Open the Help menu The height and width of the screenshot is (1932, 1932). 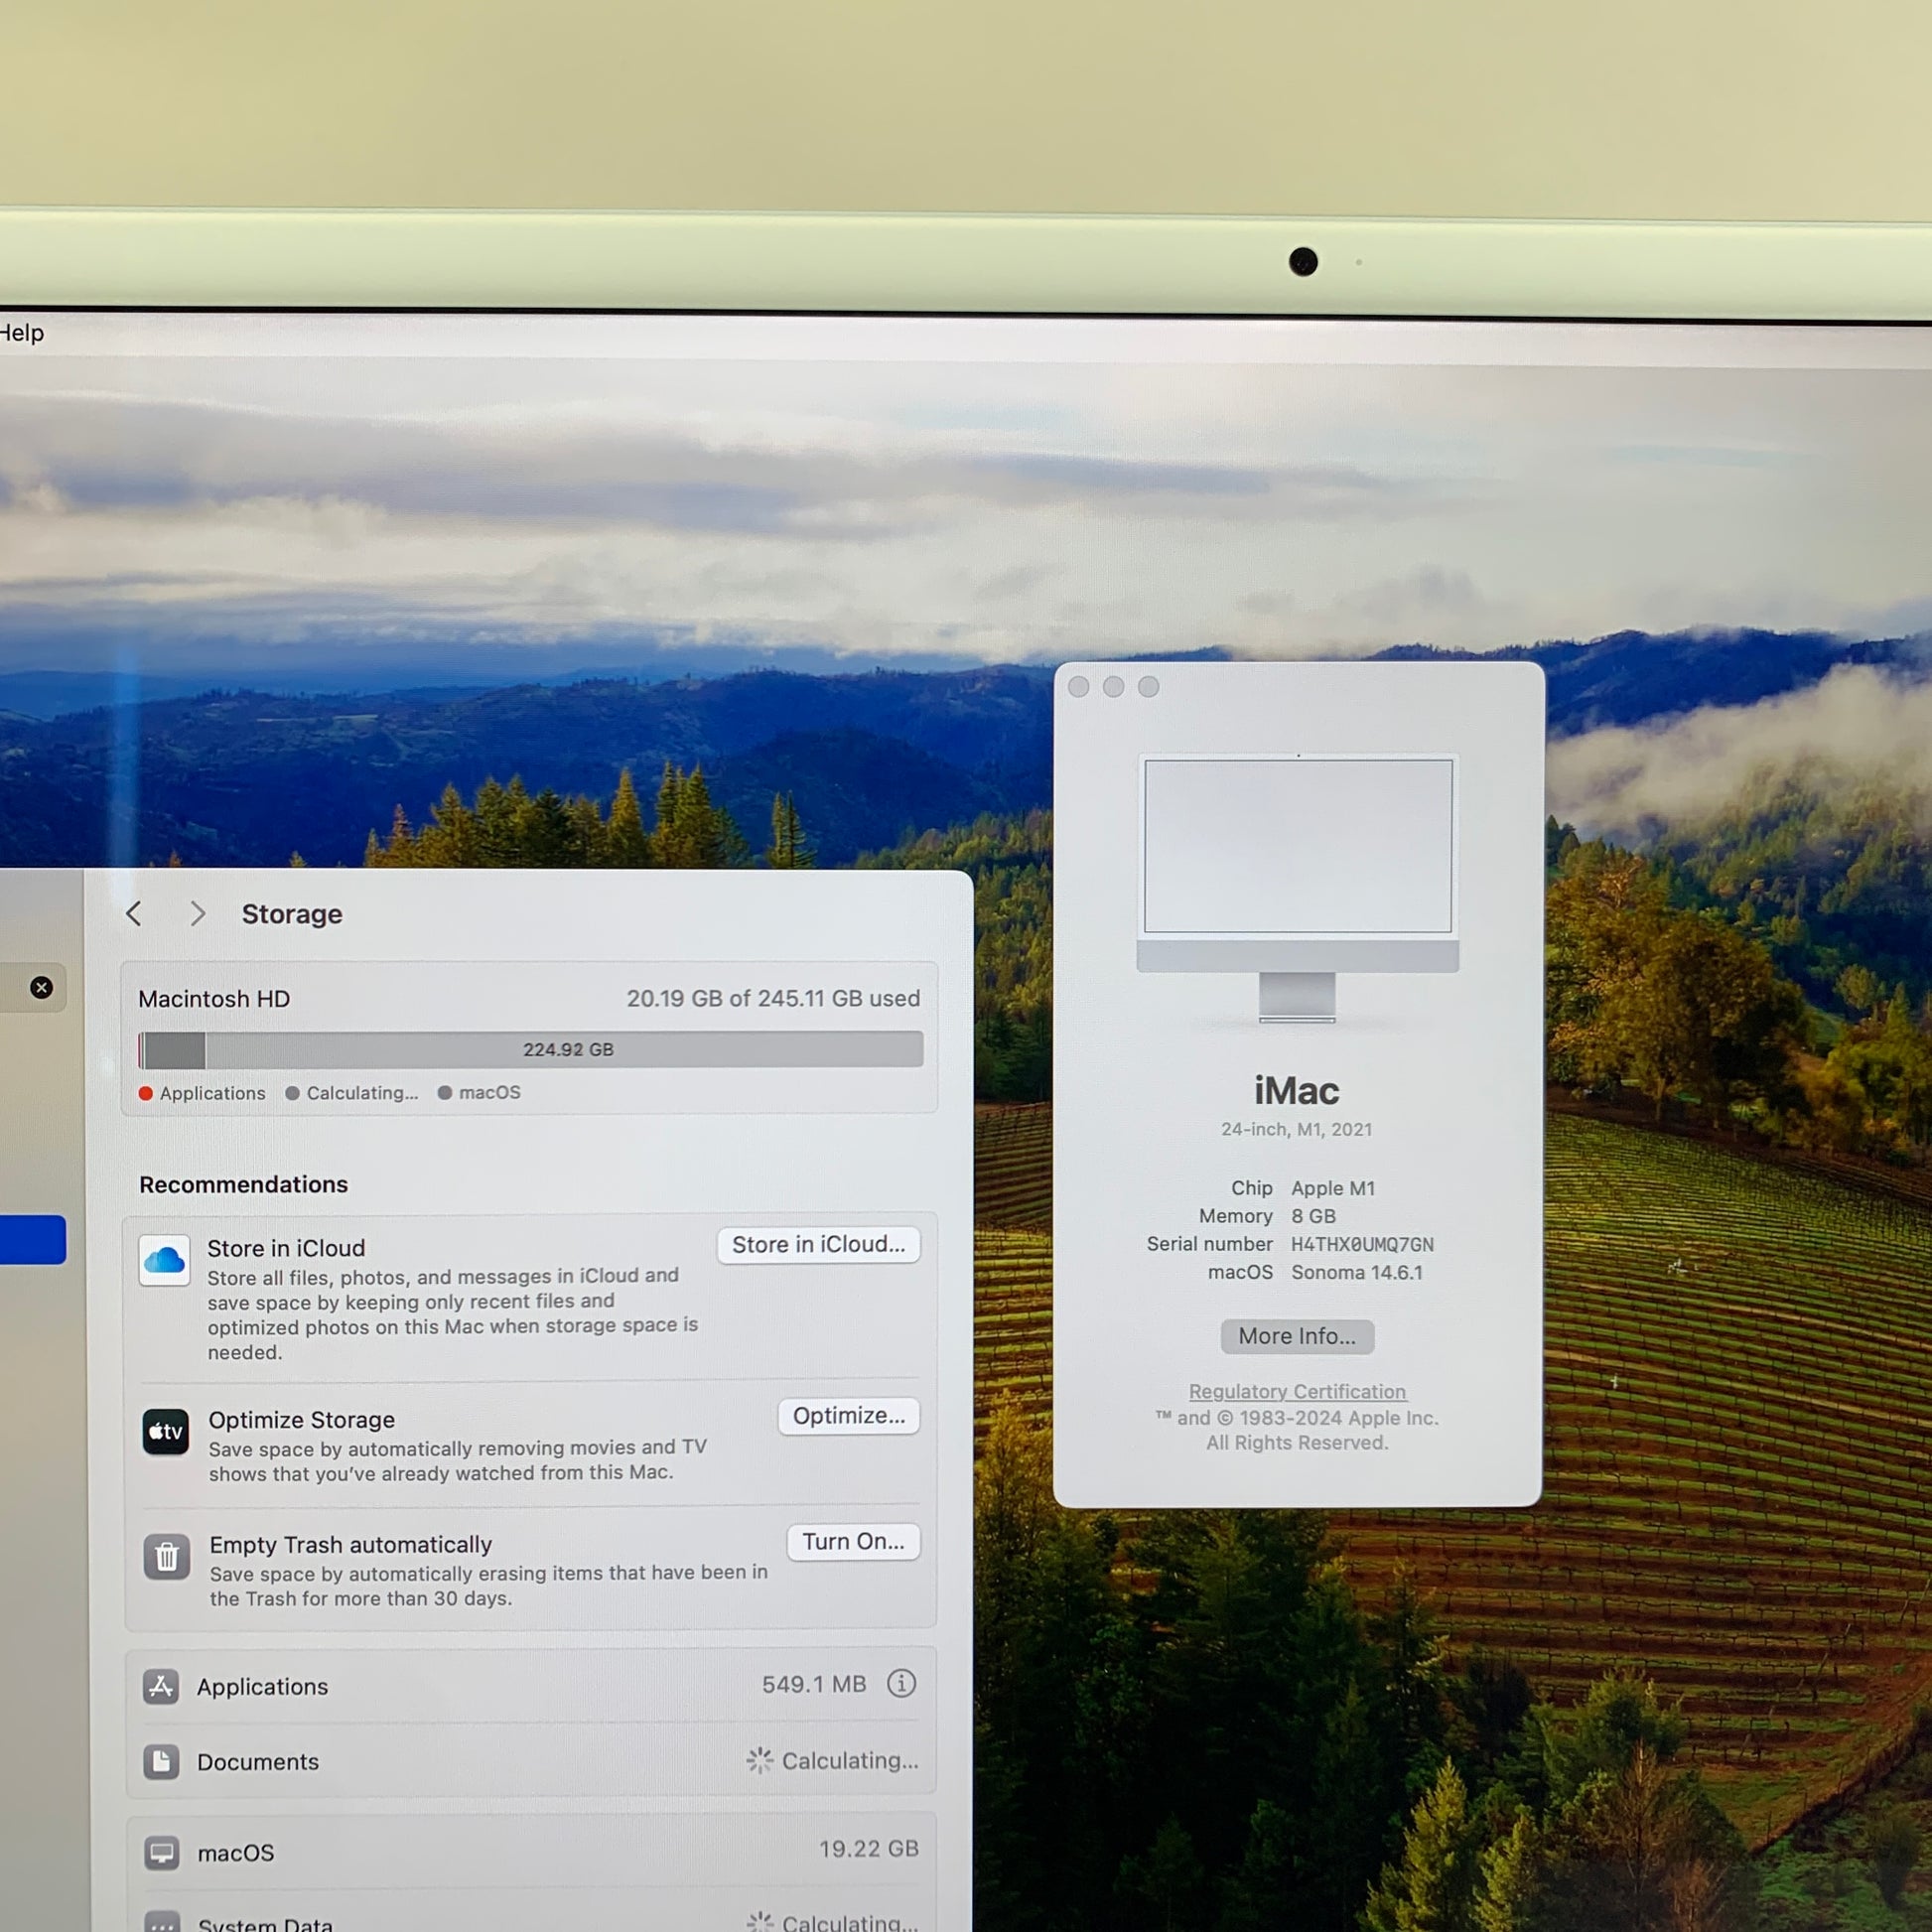click(20, 333)
